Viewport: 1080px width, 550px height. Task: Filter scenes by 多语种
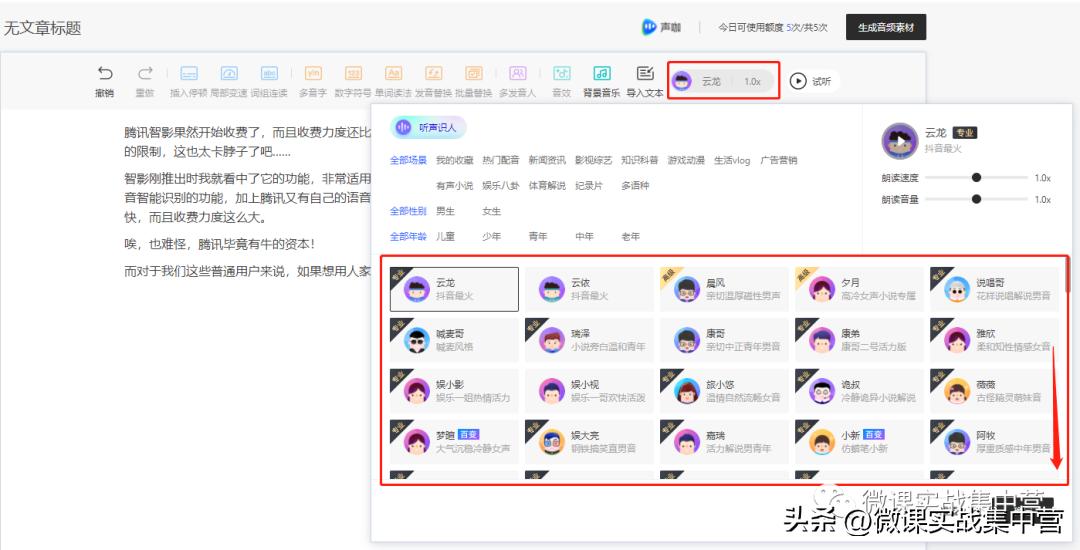point(635,186)
